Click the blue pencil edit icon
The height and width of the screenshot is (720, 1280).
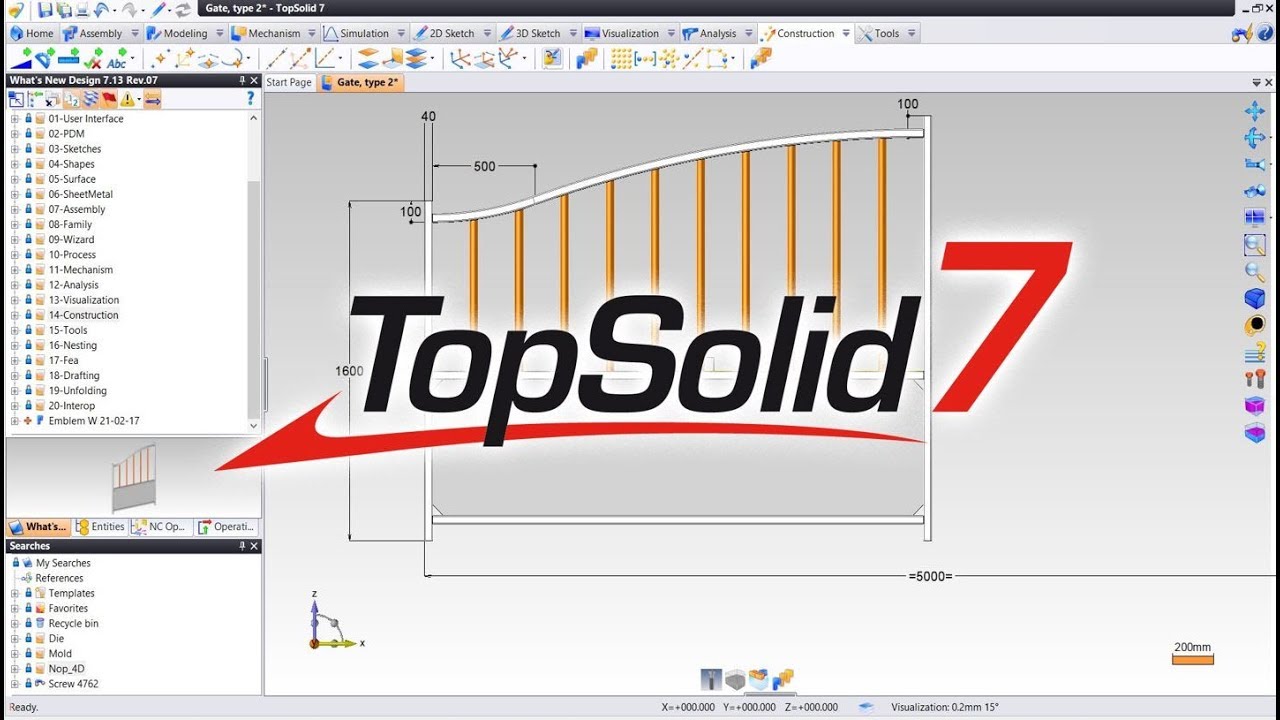pyautogui.click(x=158, y=10)
